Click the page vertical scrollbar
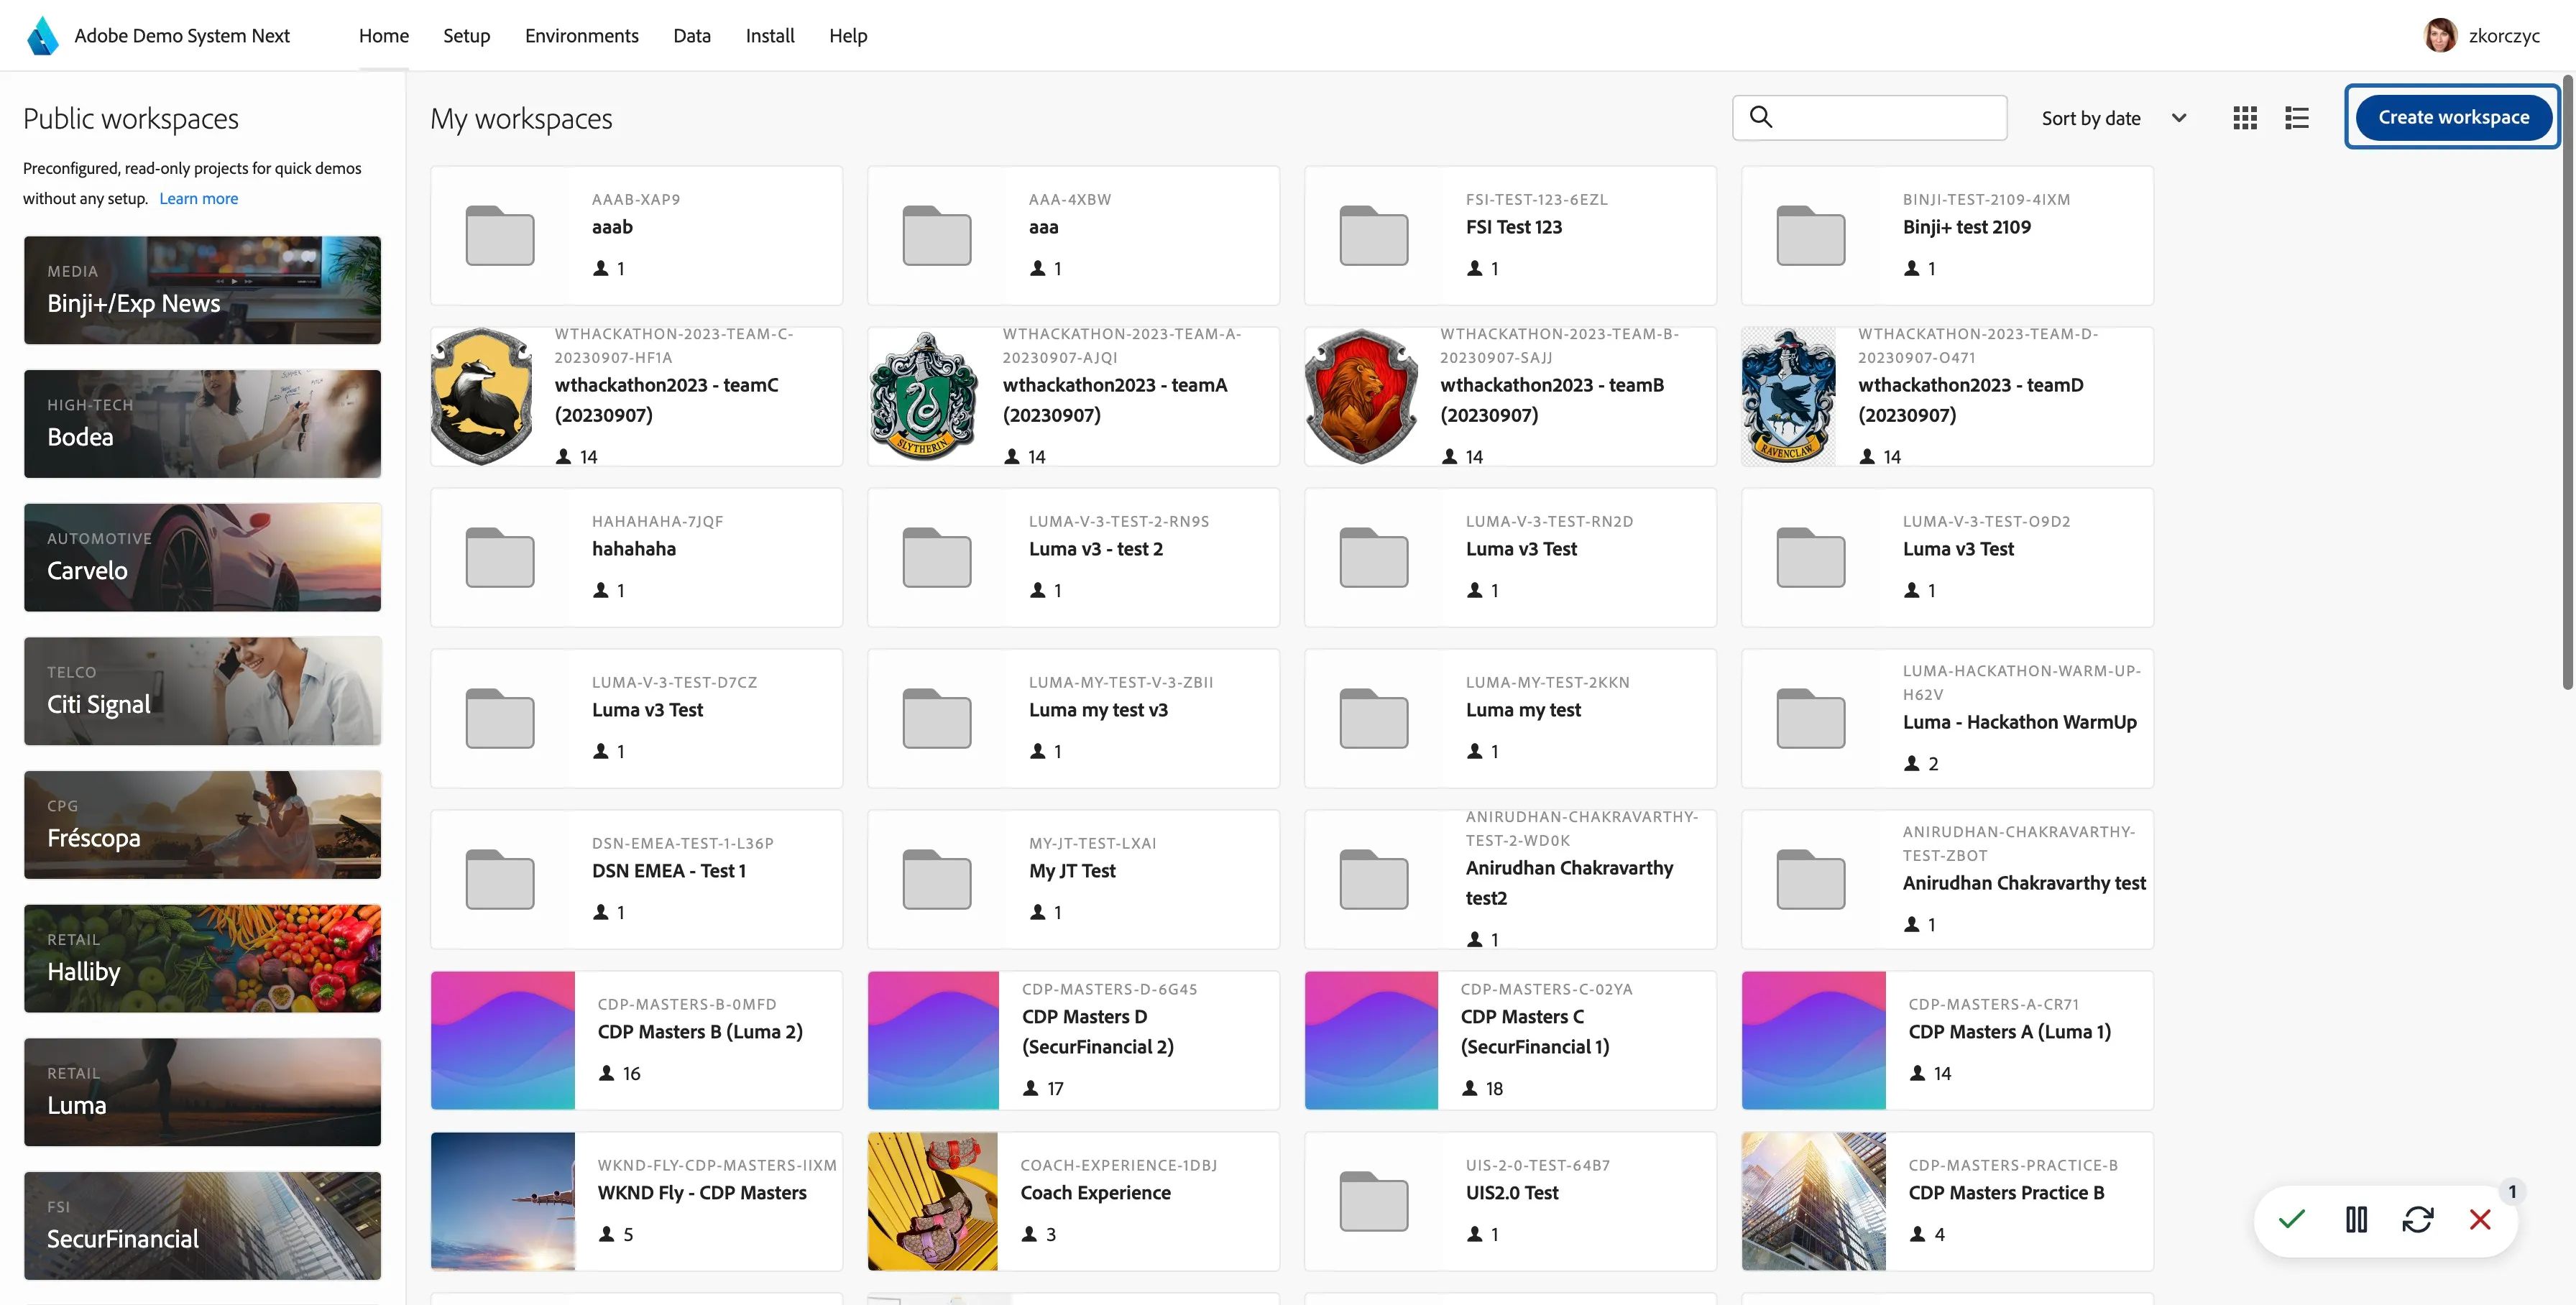The image size is (2576, 1305). [x=2567, y=382]
